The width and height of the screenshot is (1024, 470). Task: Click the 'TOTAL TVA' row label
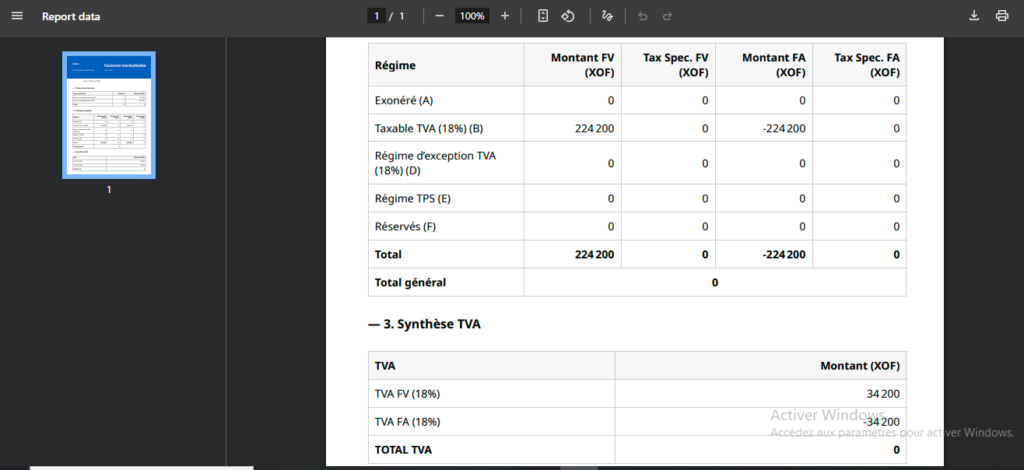coord(403,450)
